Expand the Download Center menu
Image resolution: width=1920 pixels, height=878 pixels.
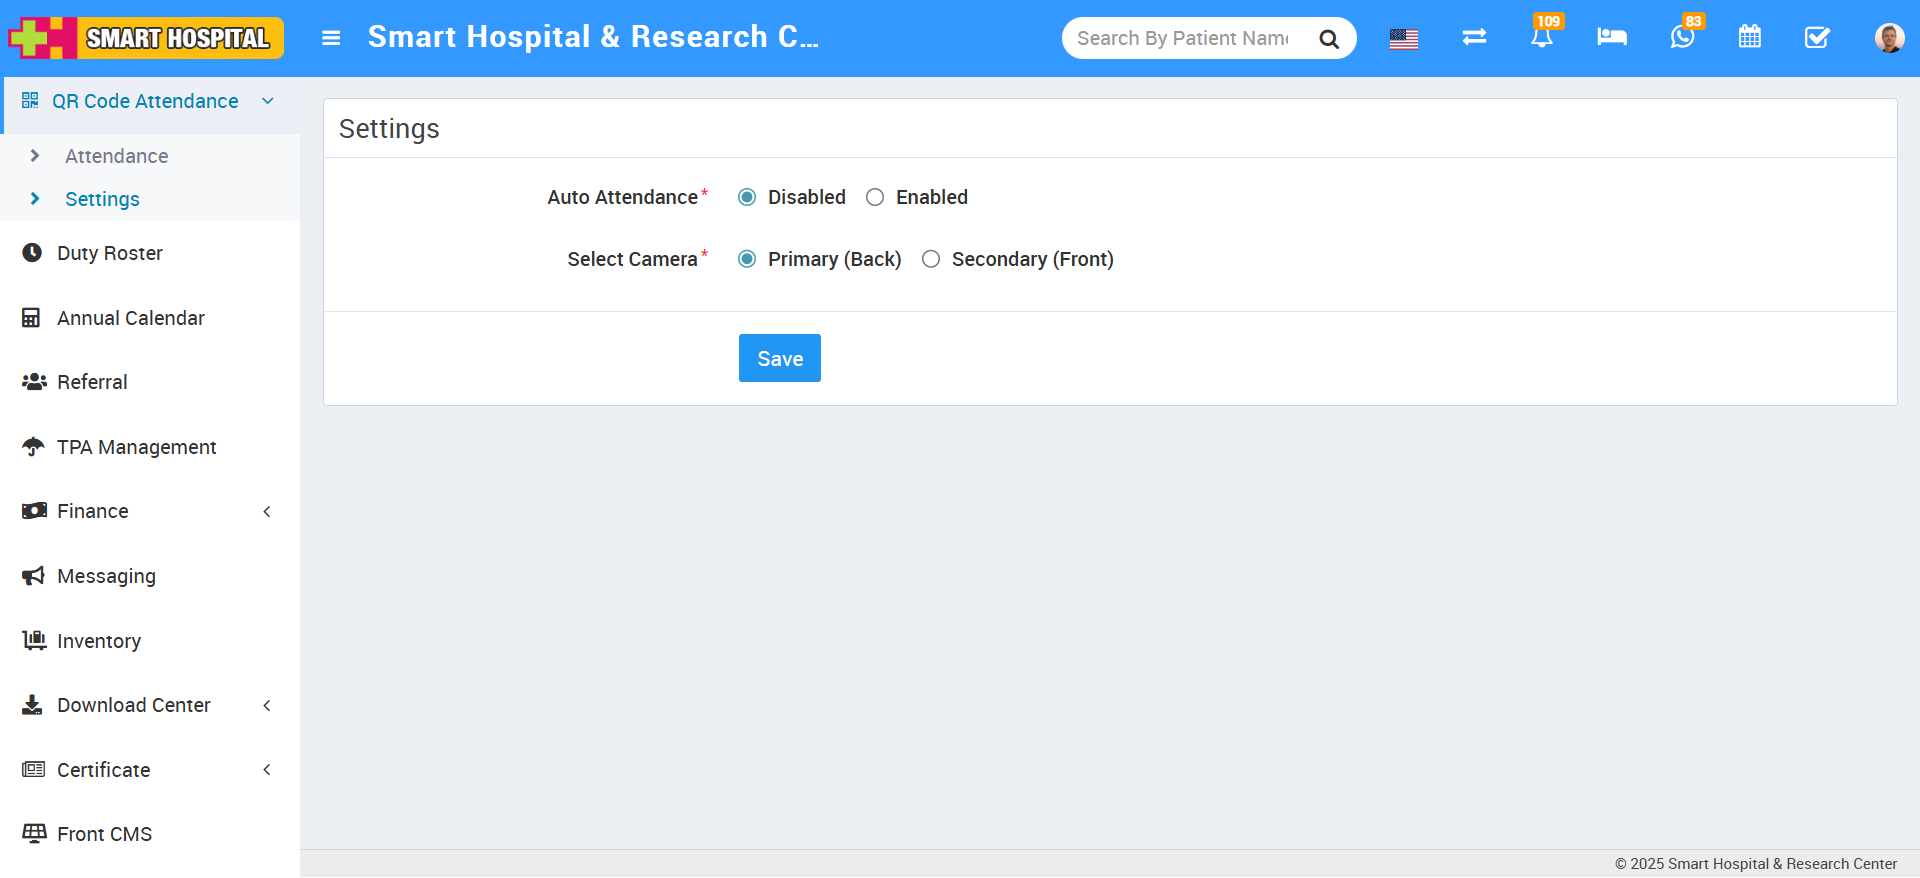tap(150, 705)
